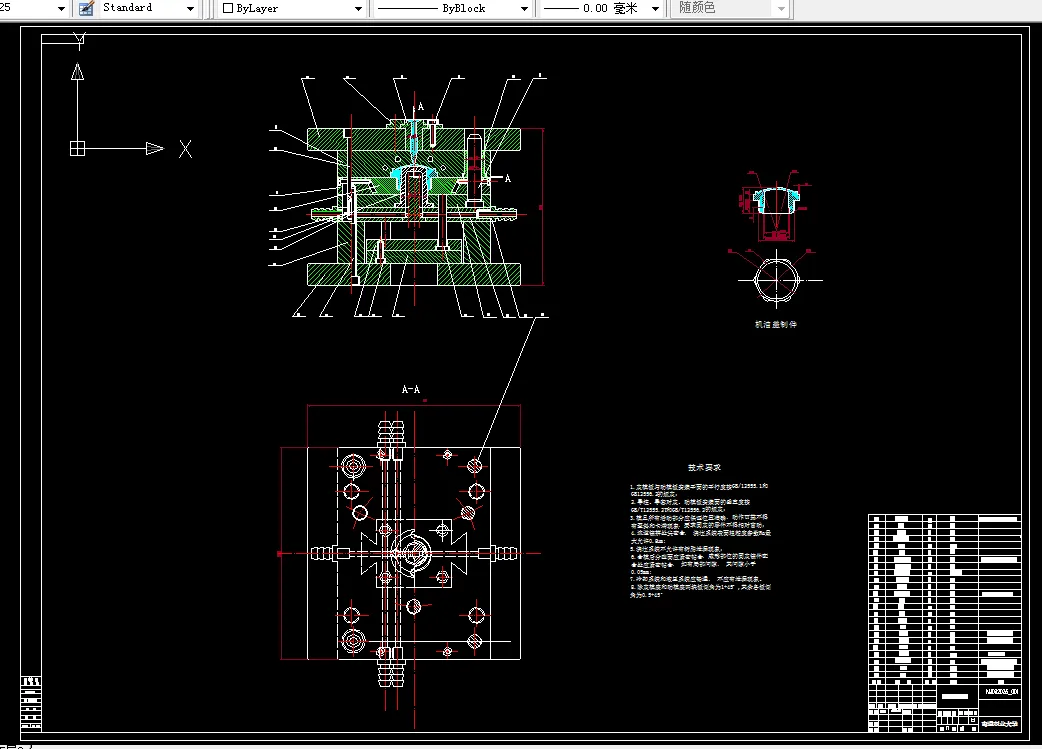Select the 机油盖制件 part label

point(776,324)
